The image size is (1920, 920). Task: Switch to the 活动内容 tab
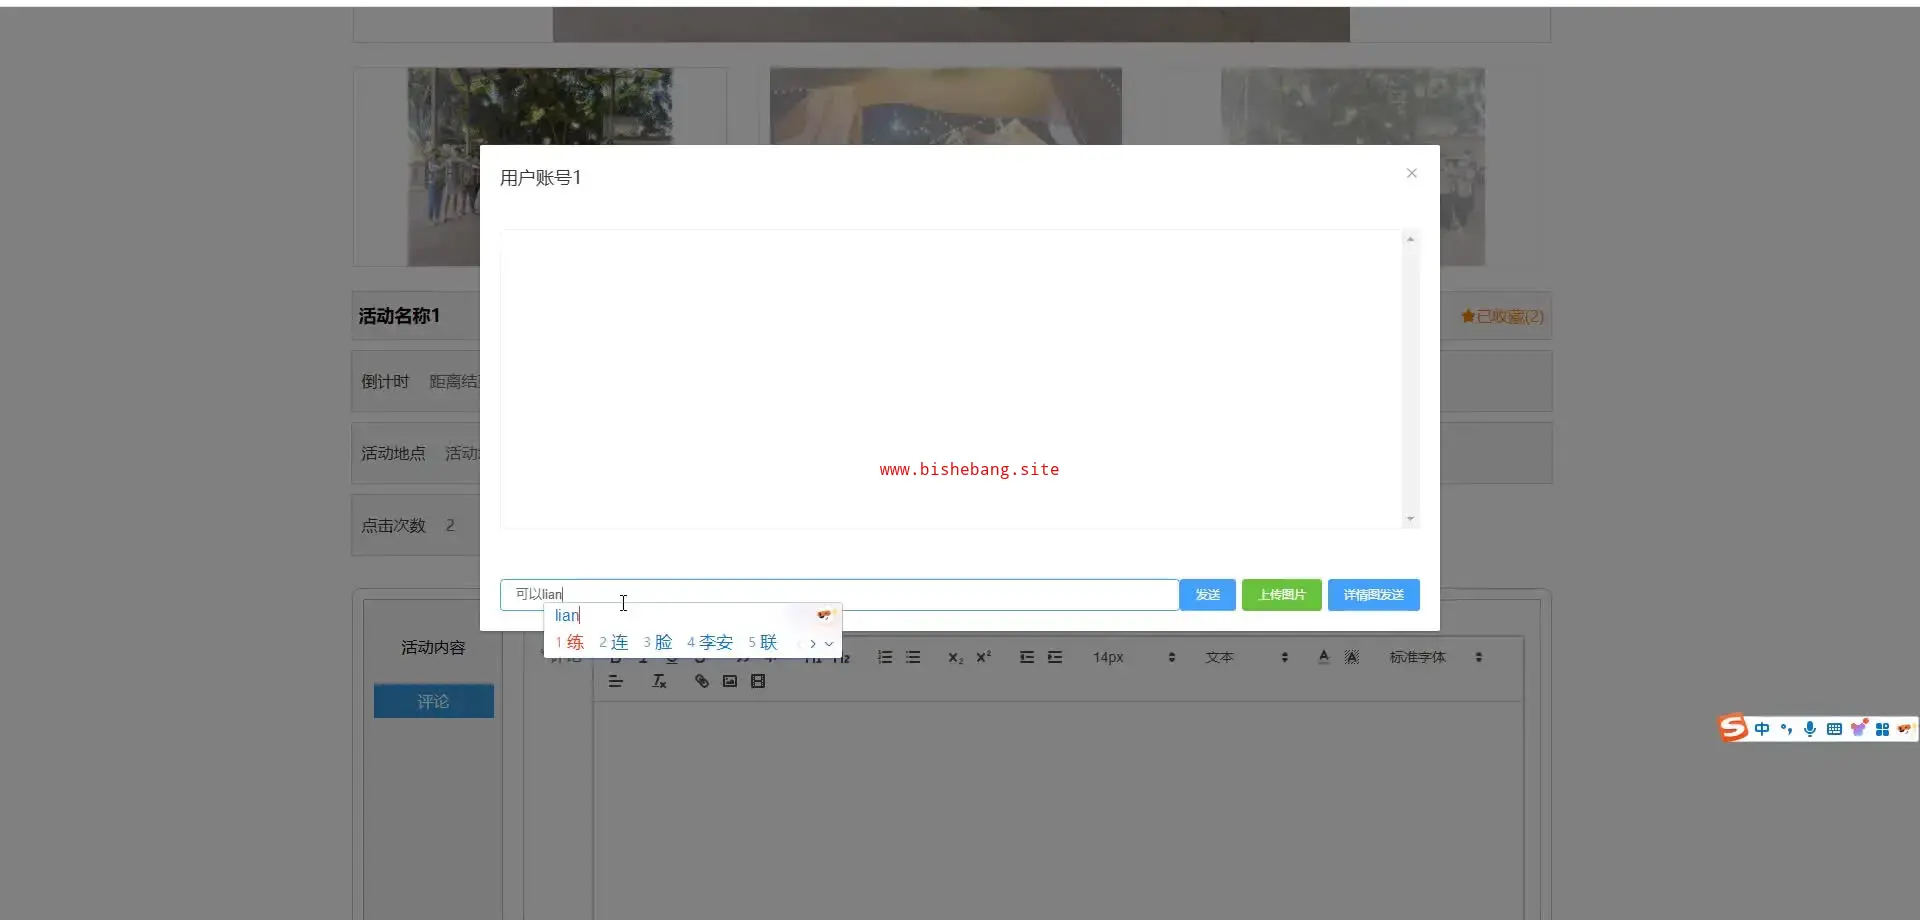[x=434, y=648]
